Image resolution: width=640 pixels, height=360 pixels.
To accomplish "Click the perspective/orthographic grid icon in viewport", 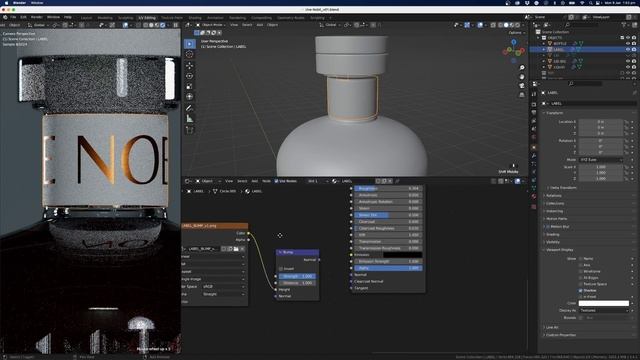I will pyautogui.click(x=522, y=95).
